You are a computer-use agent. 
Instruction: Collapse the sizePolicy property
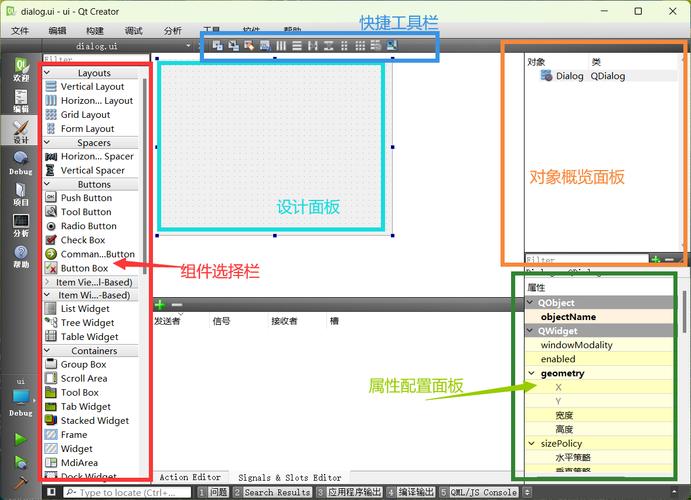[x=532, y=443]
